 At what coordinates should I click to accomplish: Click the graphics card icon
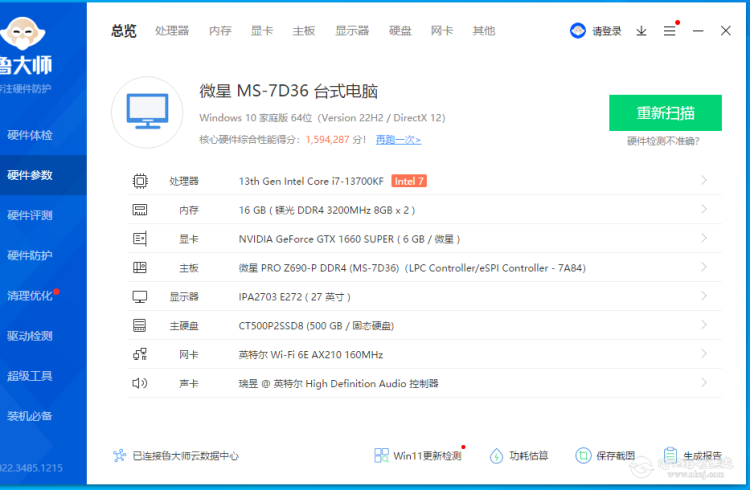[x=140, y=238]
